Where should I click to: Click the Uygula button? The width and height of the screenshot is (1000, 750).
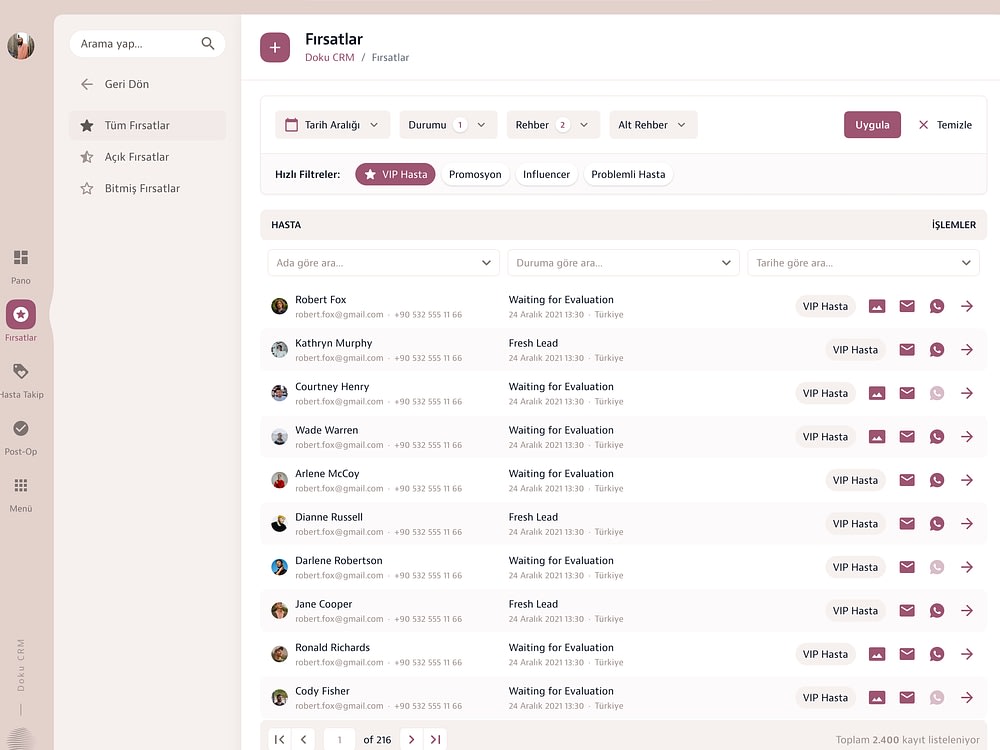(x=872, y=124)
